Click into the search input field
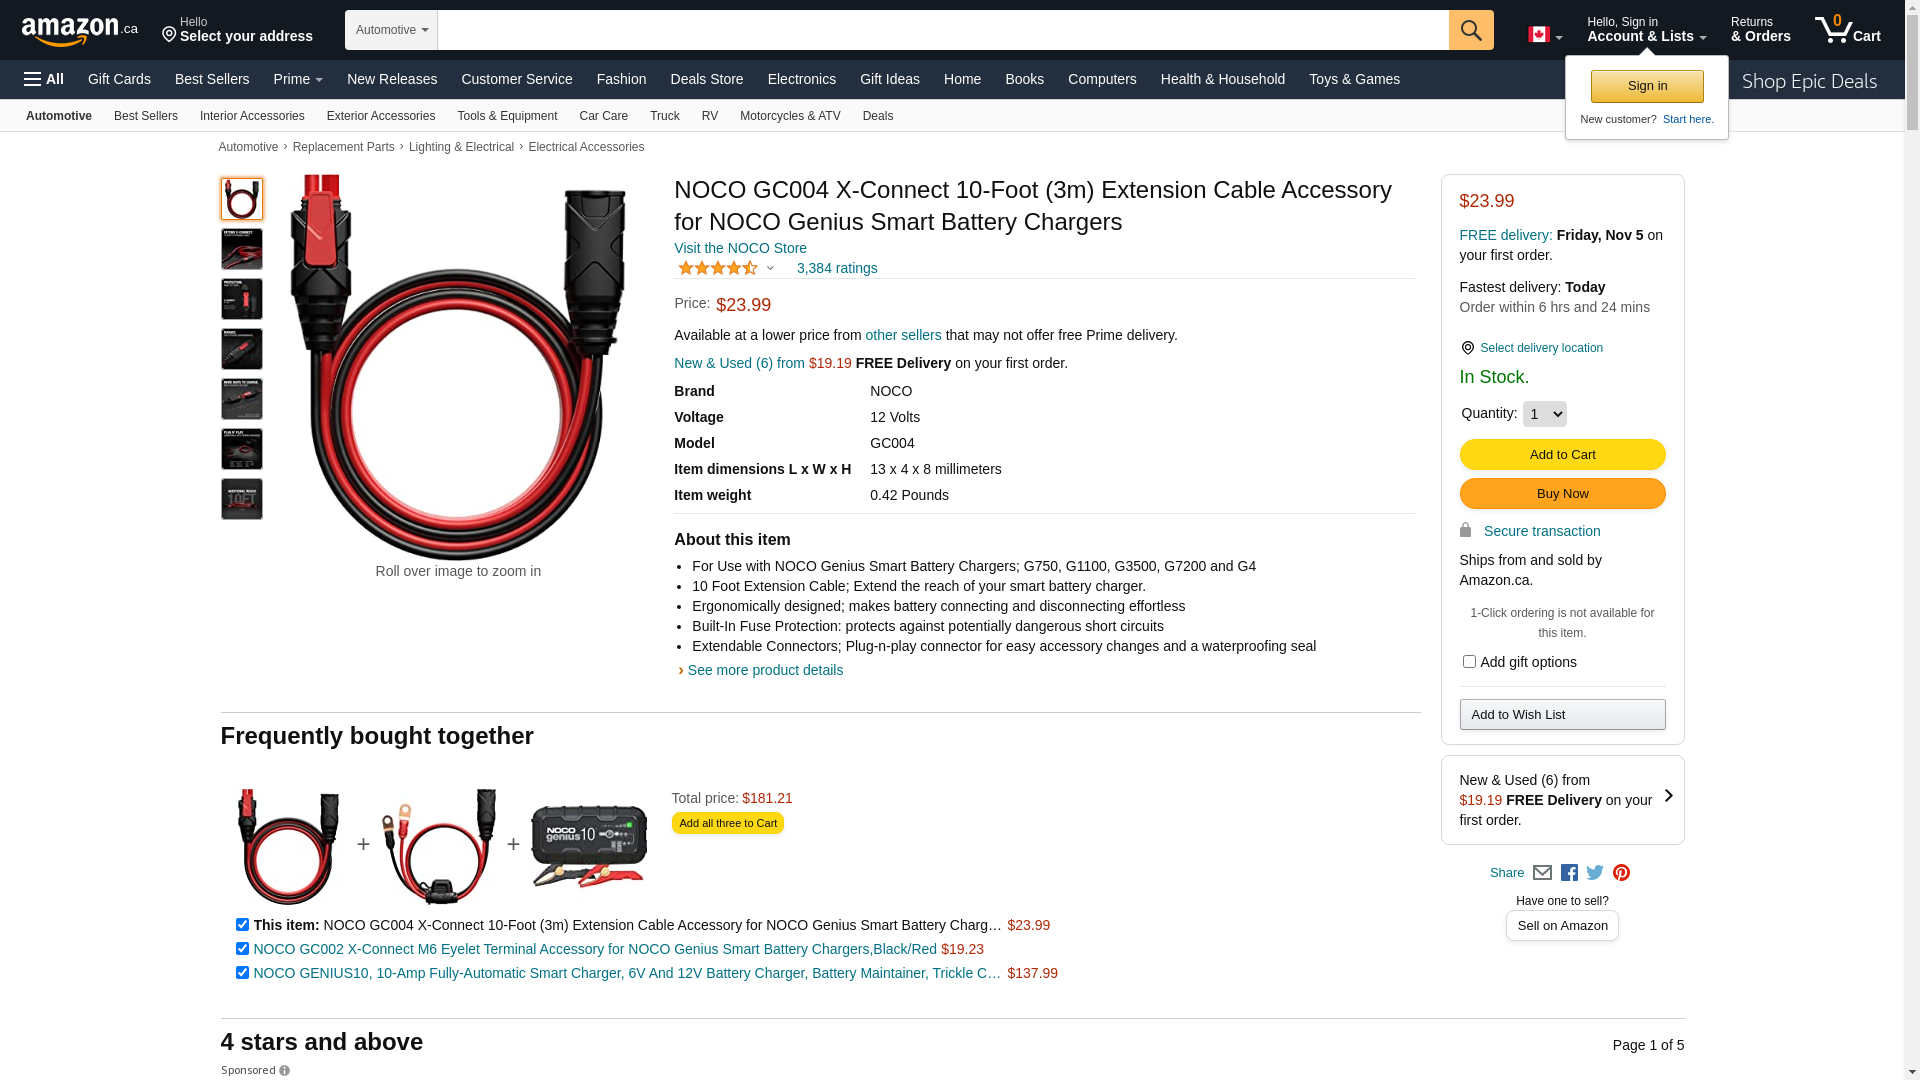 click(x=943, y=30)
